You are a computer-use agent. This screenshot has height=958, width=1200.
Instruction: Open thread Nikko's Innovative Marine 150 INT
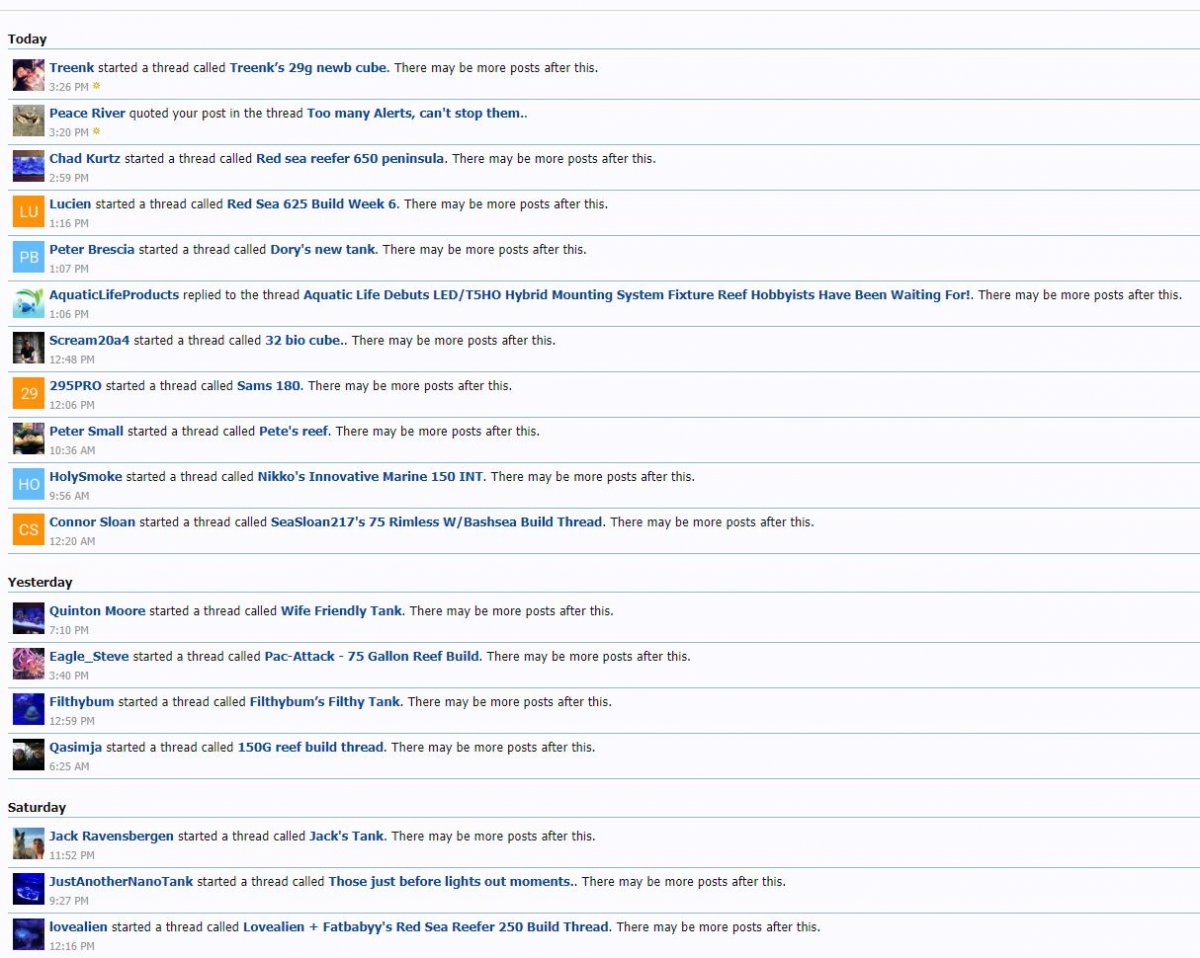[371, 476]
